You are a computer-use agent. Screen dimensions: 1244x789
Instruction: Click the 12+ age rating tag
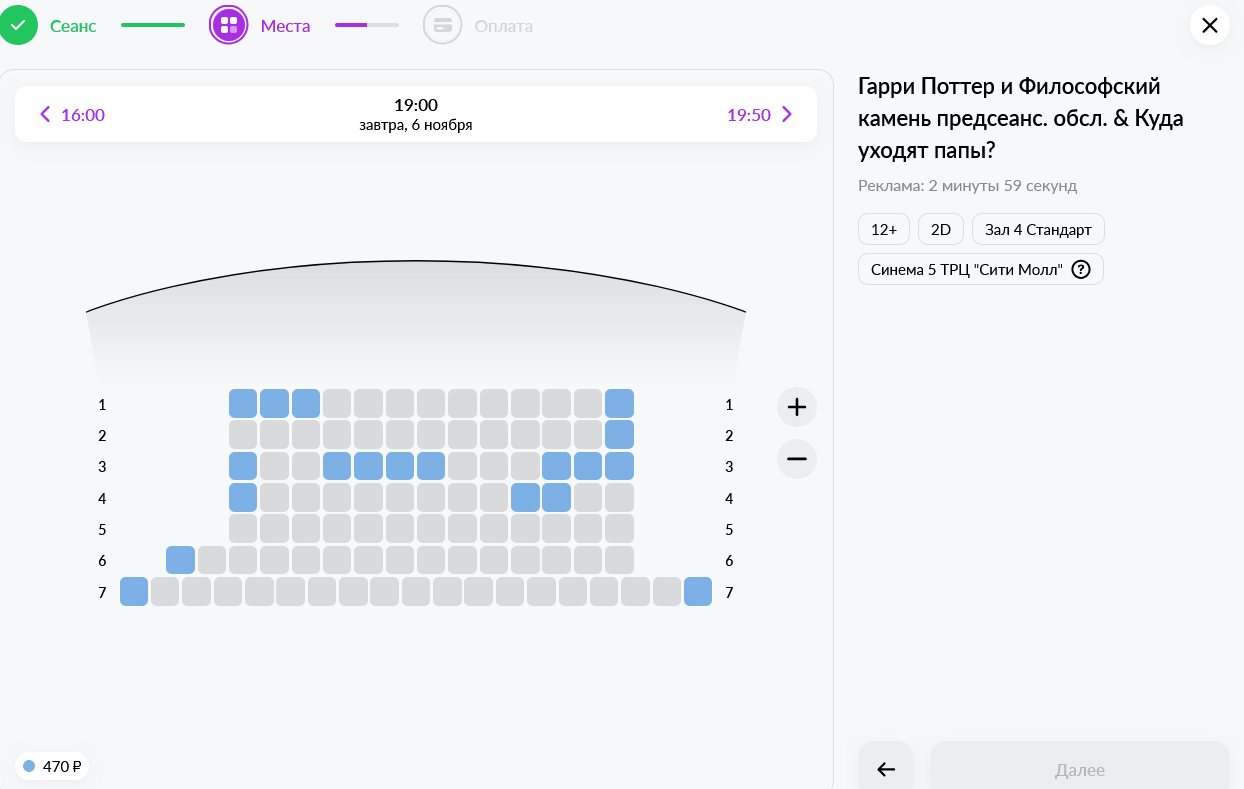pyautogui.click(x=884, y=229)
